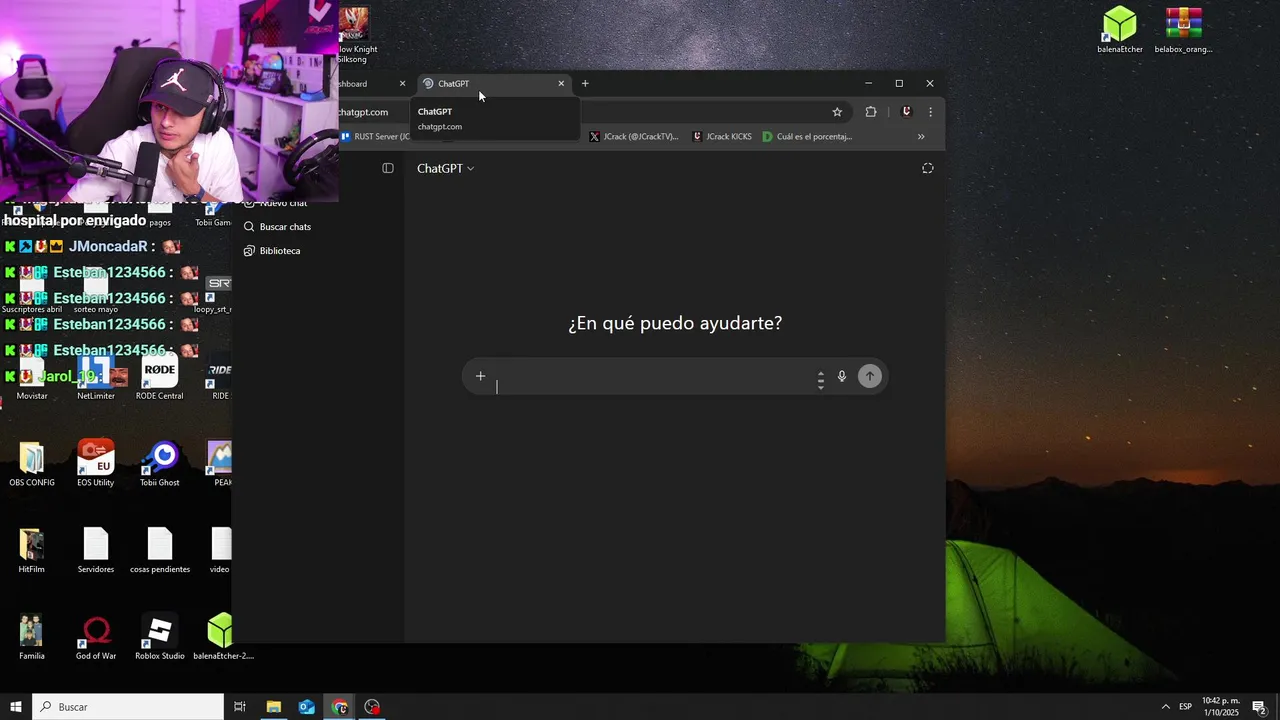Click the prompt box up-down stepper arrows

[821, 381]
